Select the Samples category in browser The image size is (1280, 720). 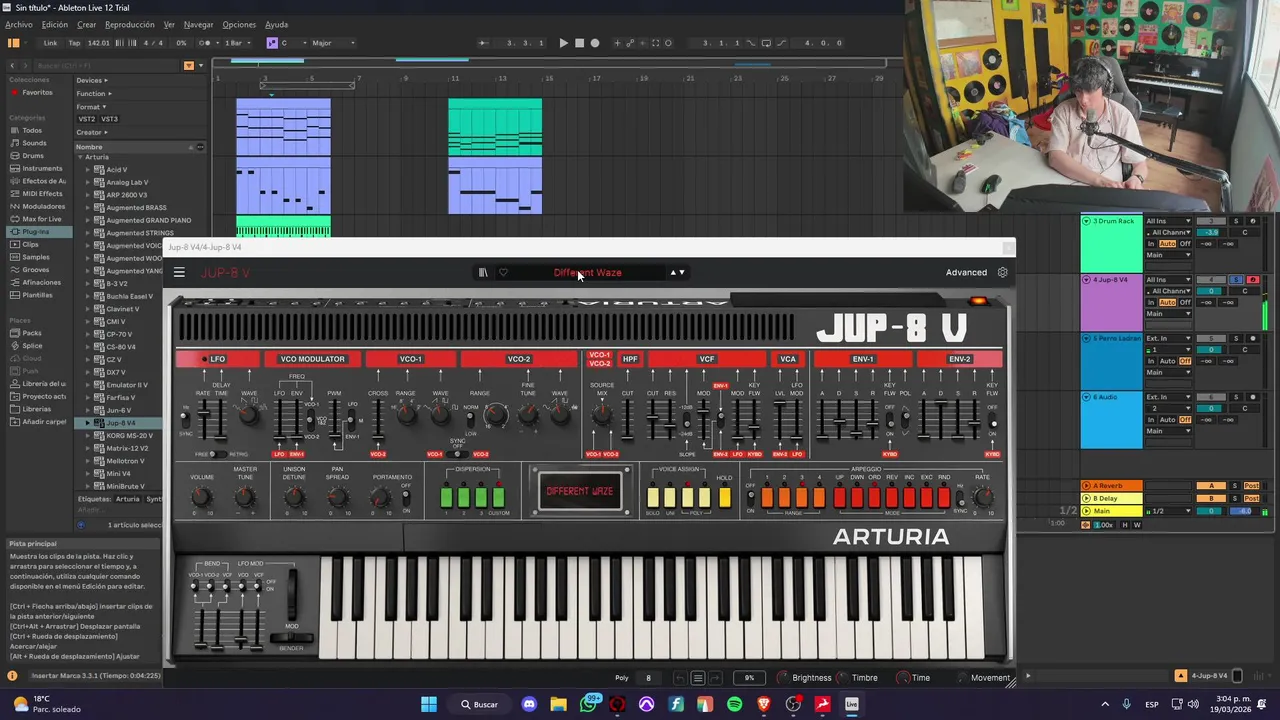[36, 257]
